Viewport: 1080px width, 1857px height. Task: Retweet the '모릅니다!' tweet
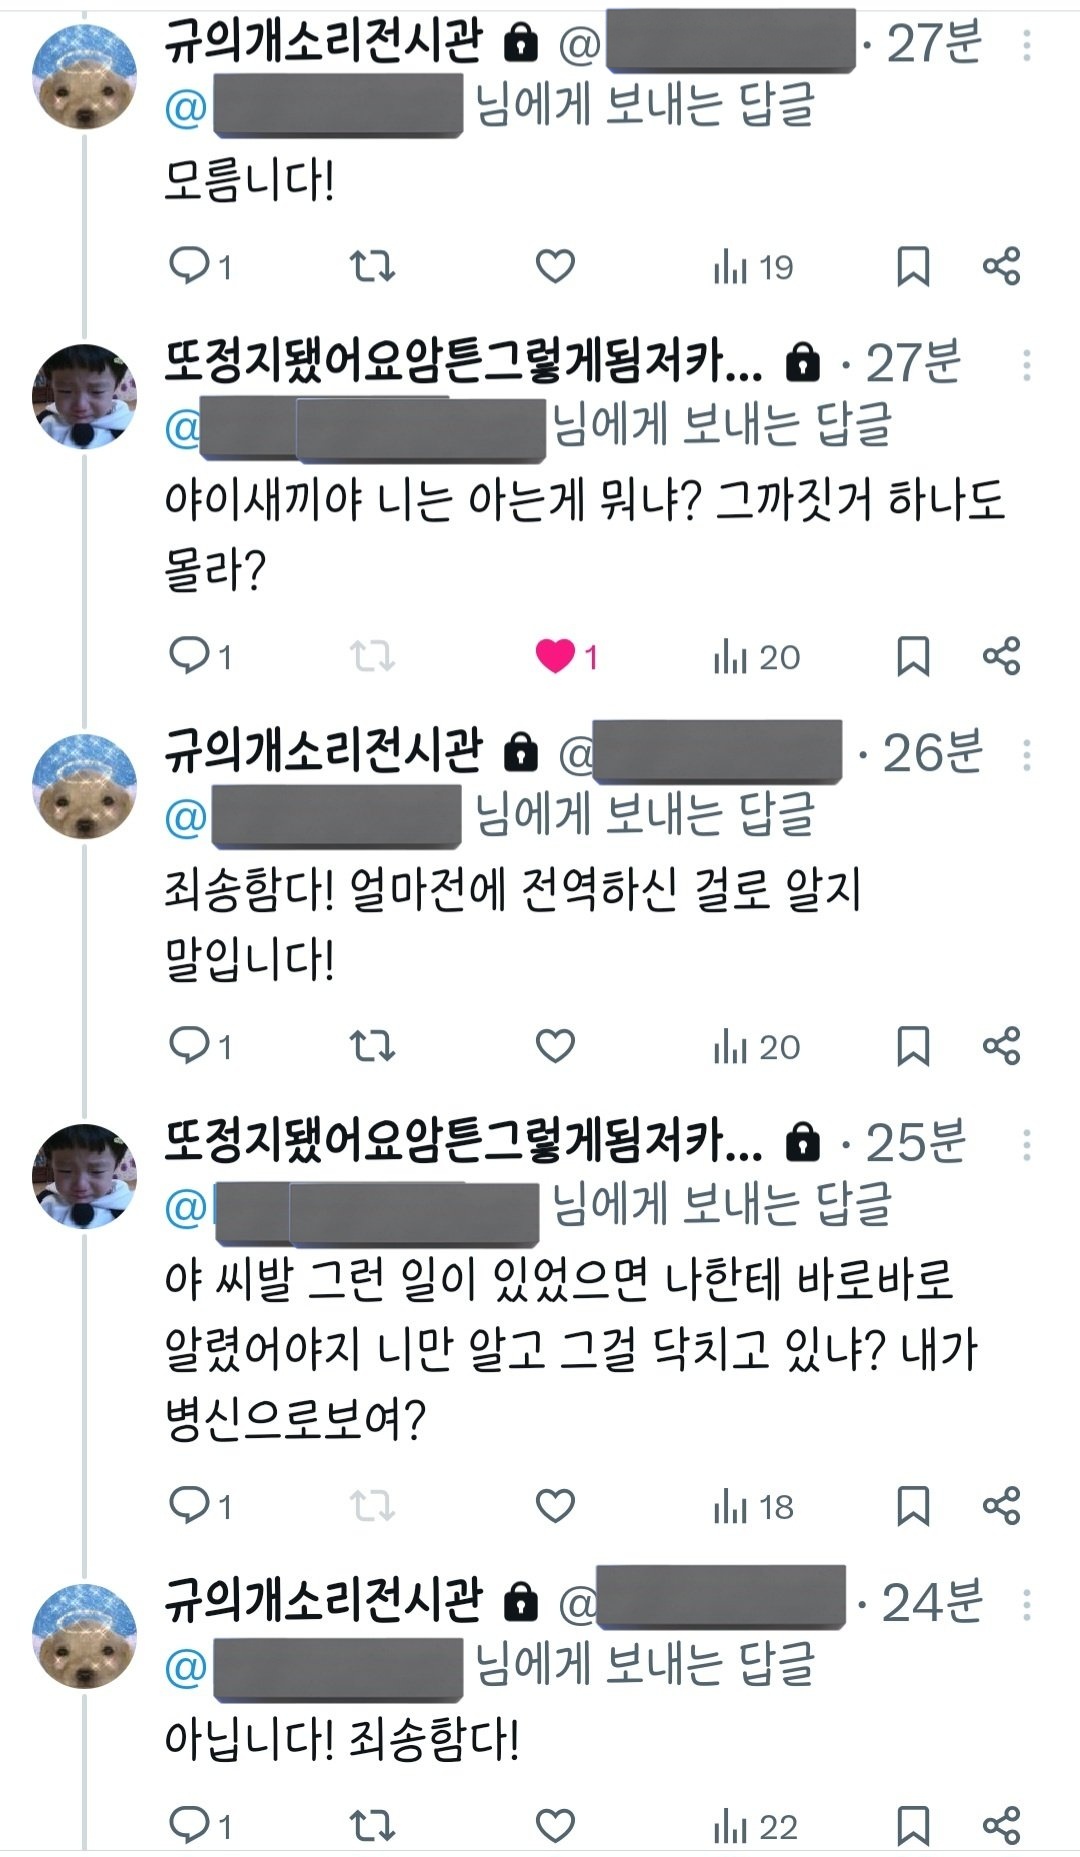(x=372, y=266)
